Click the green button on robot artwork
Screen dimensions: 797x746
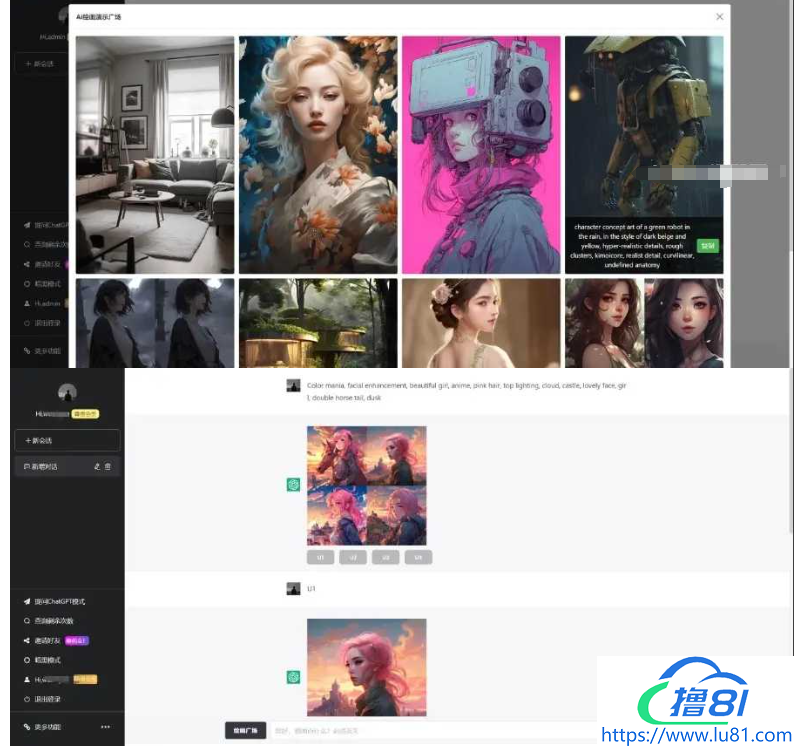coord(708,245)
